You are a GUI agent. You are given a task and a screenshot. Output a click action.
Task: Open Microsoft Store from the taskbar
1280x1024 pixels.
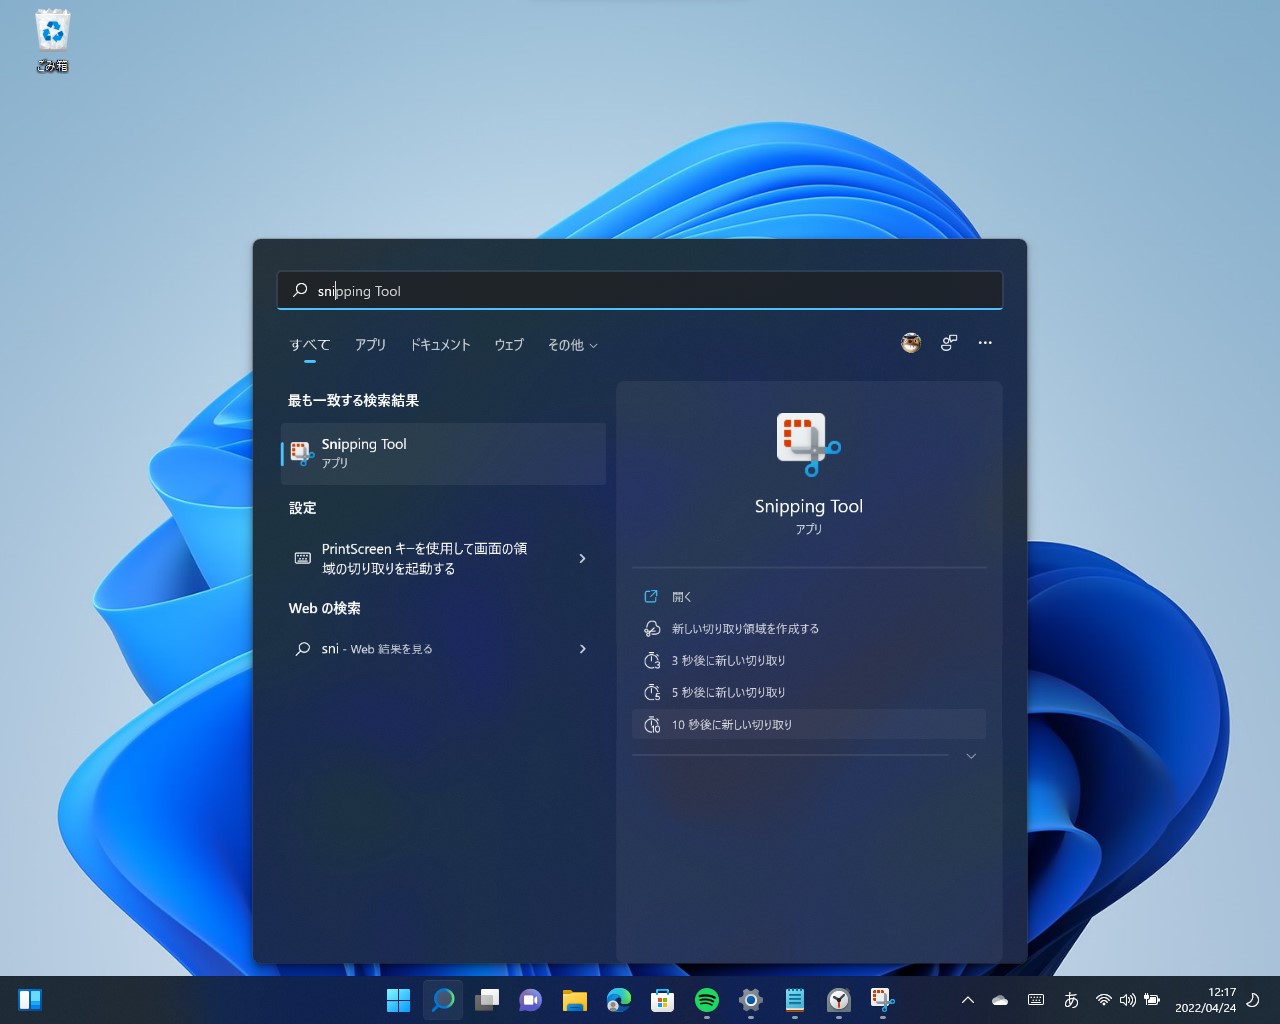662,1000
